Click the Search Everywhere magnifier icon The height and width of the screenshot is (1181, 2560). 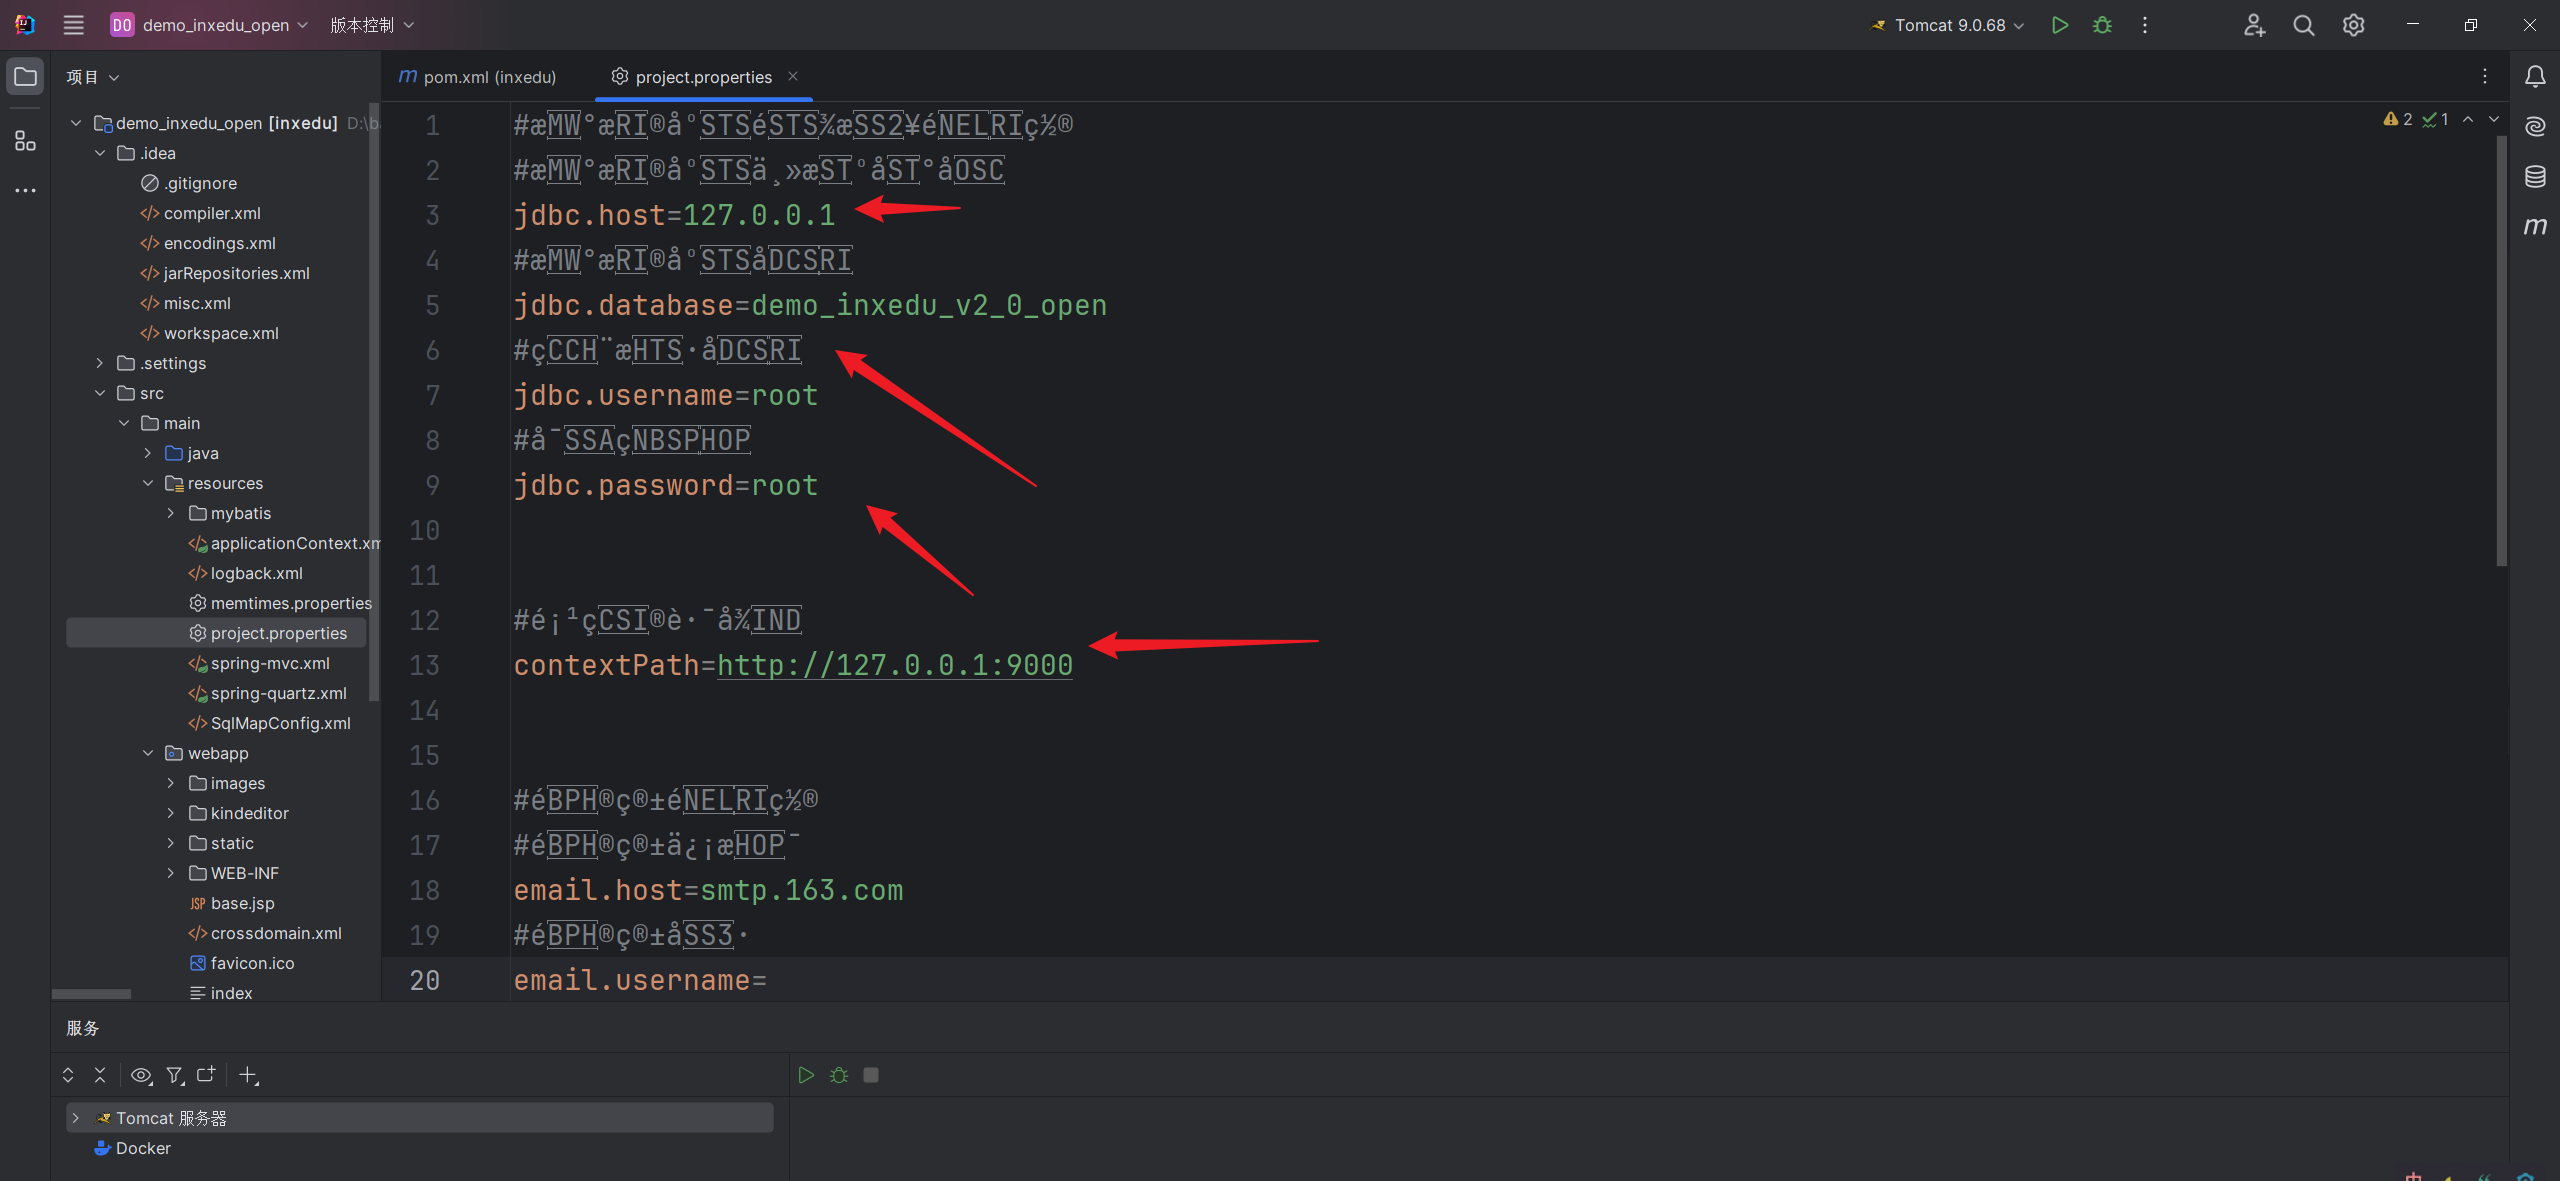(2303, 25)
